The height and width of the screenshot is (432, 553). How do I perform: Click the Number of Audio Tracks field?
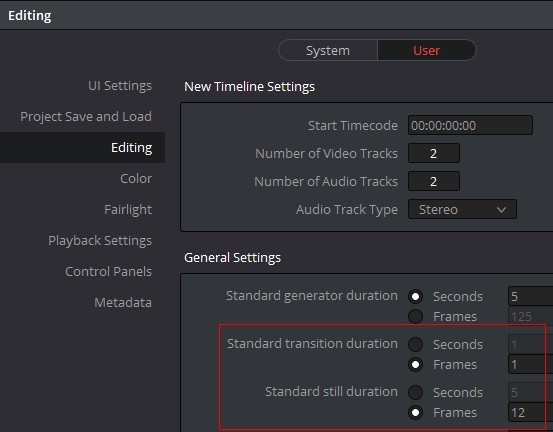point(434,181)
